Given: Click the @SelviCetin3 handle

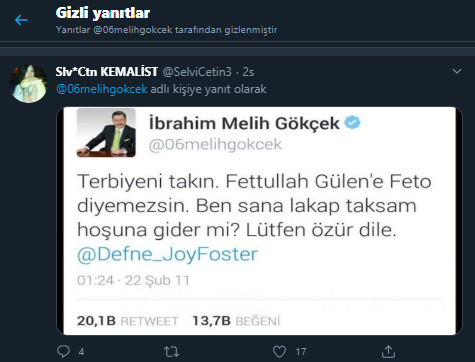Looking at the screenshot, I should tap(197, 72).
